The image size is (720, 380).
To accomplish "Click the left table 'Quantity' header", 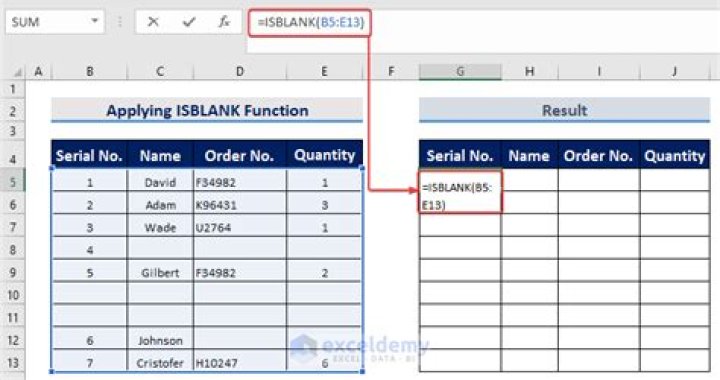I will point(324,156).
